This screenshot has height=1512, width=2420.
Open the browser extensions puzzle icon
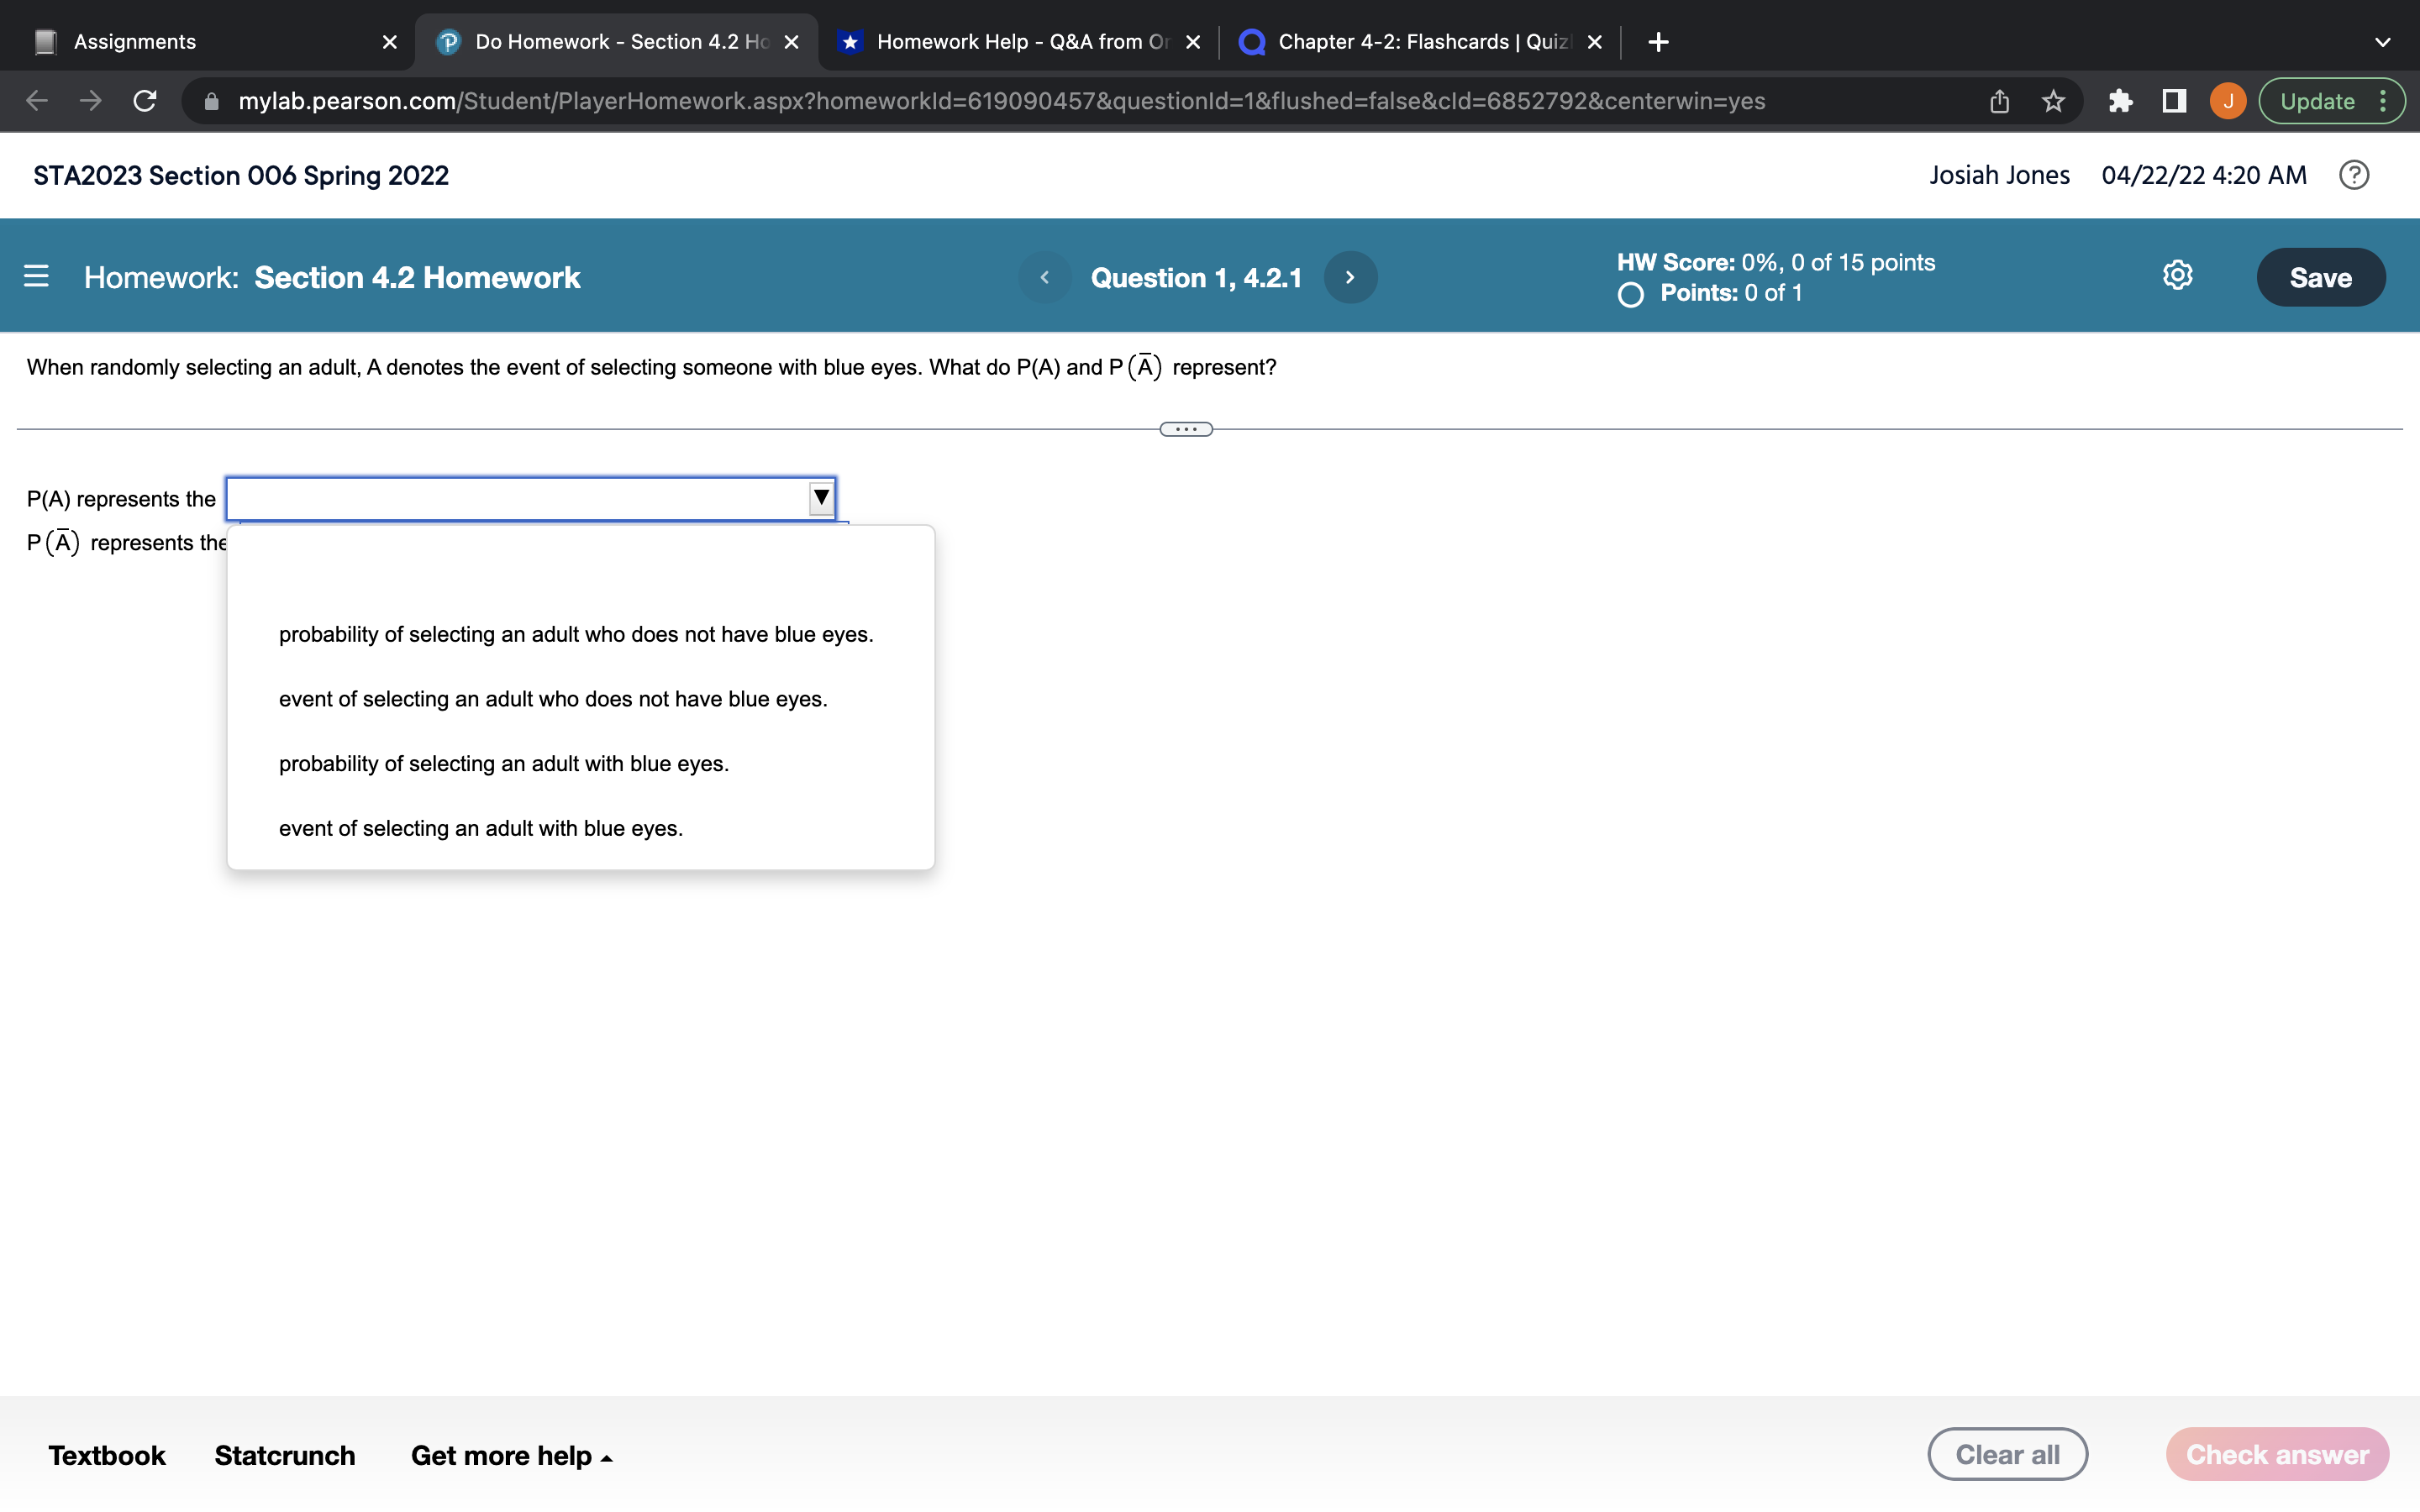2120,100
